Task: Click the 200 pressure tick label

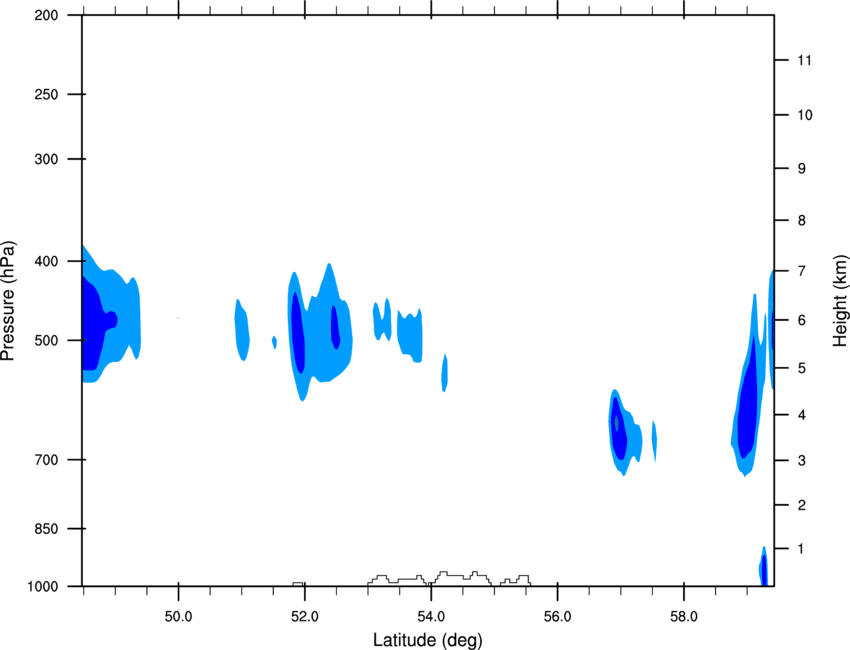Action: tap(46, 15)
